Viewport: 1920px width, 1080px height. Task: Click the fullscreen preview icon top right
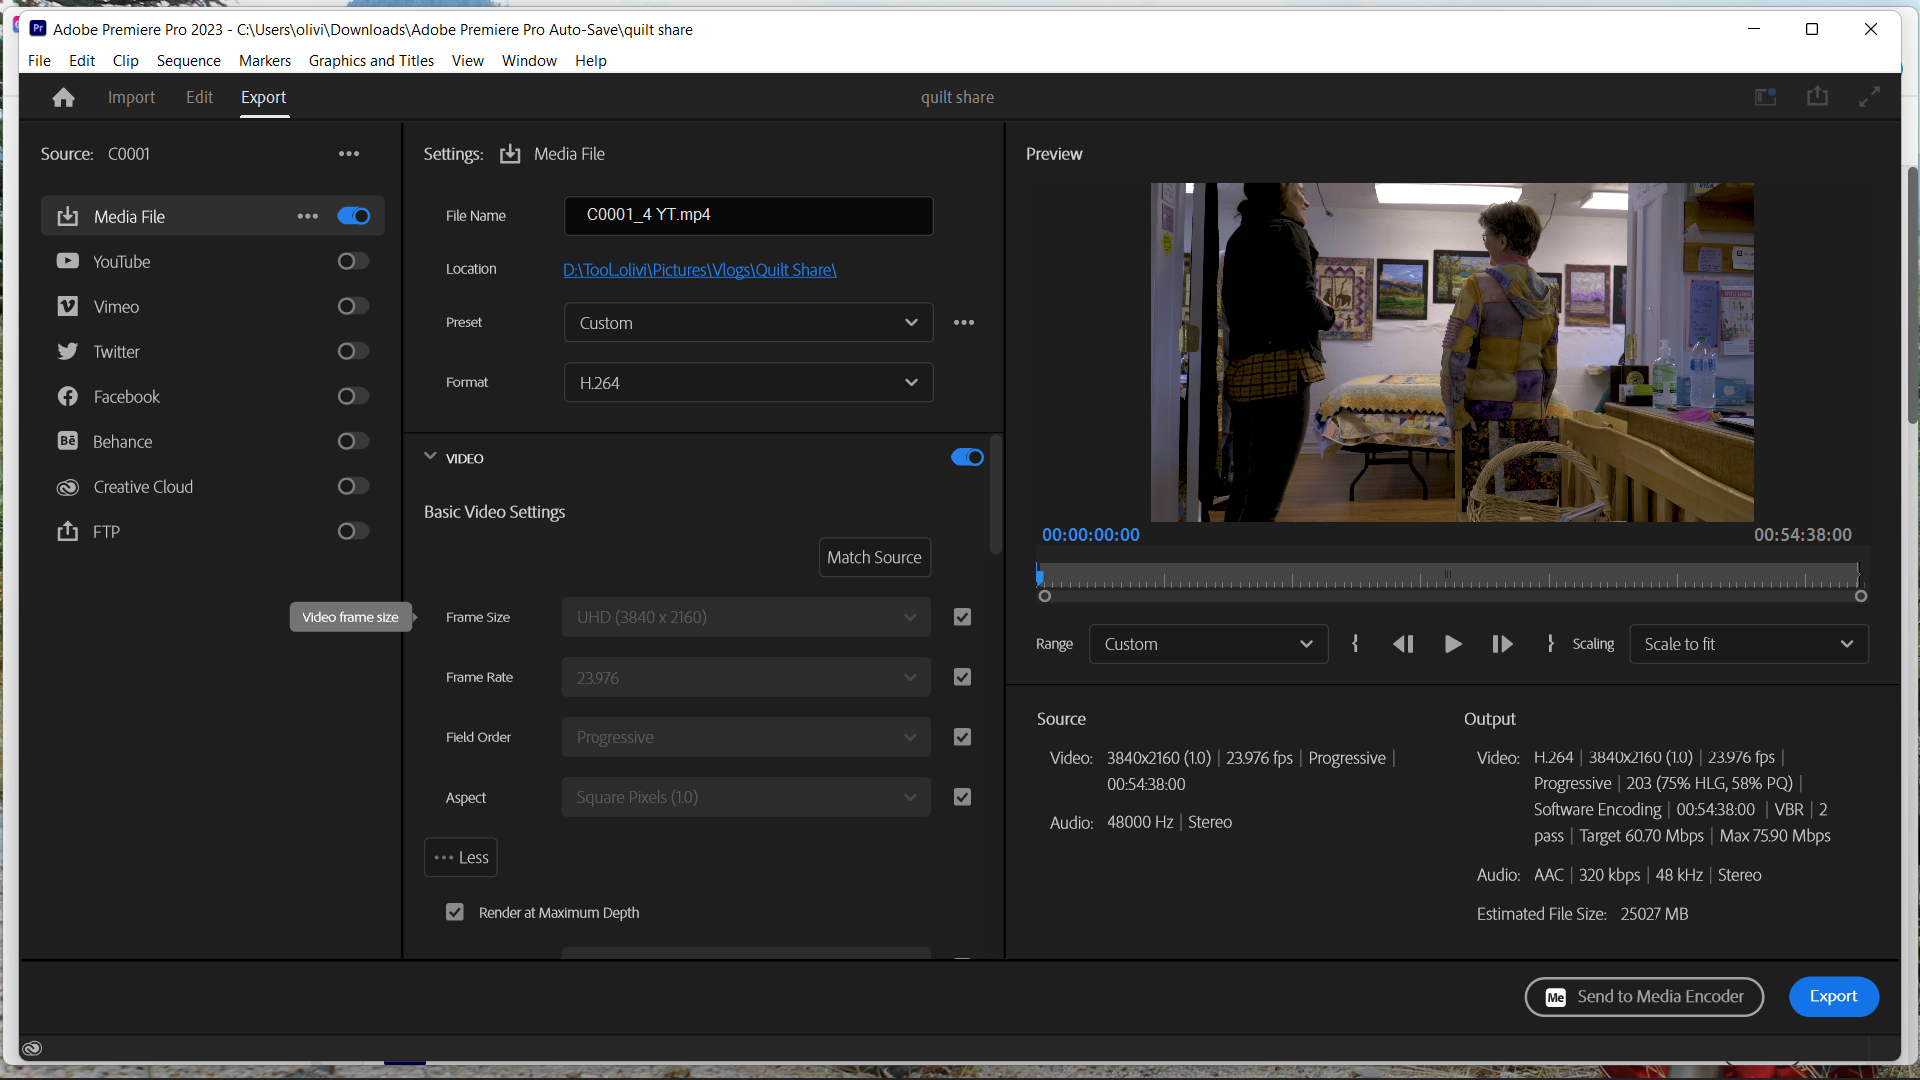click(1868, 96)
